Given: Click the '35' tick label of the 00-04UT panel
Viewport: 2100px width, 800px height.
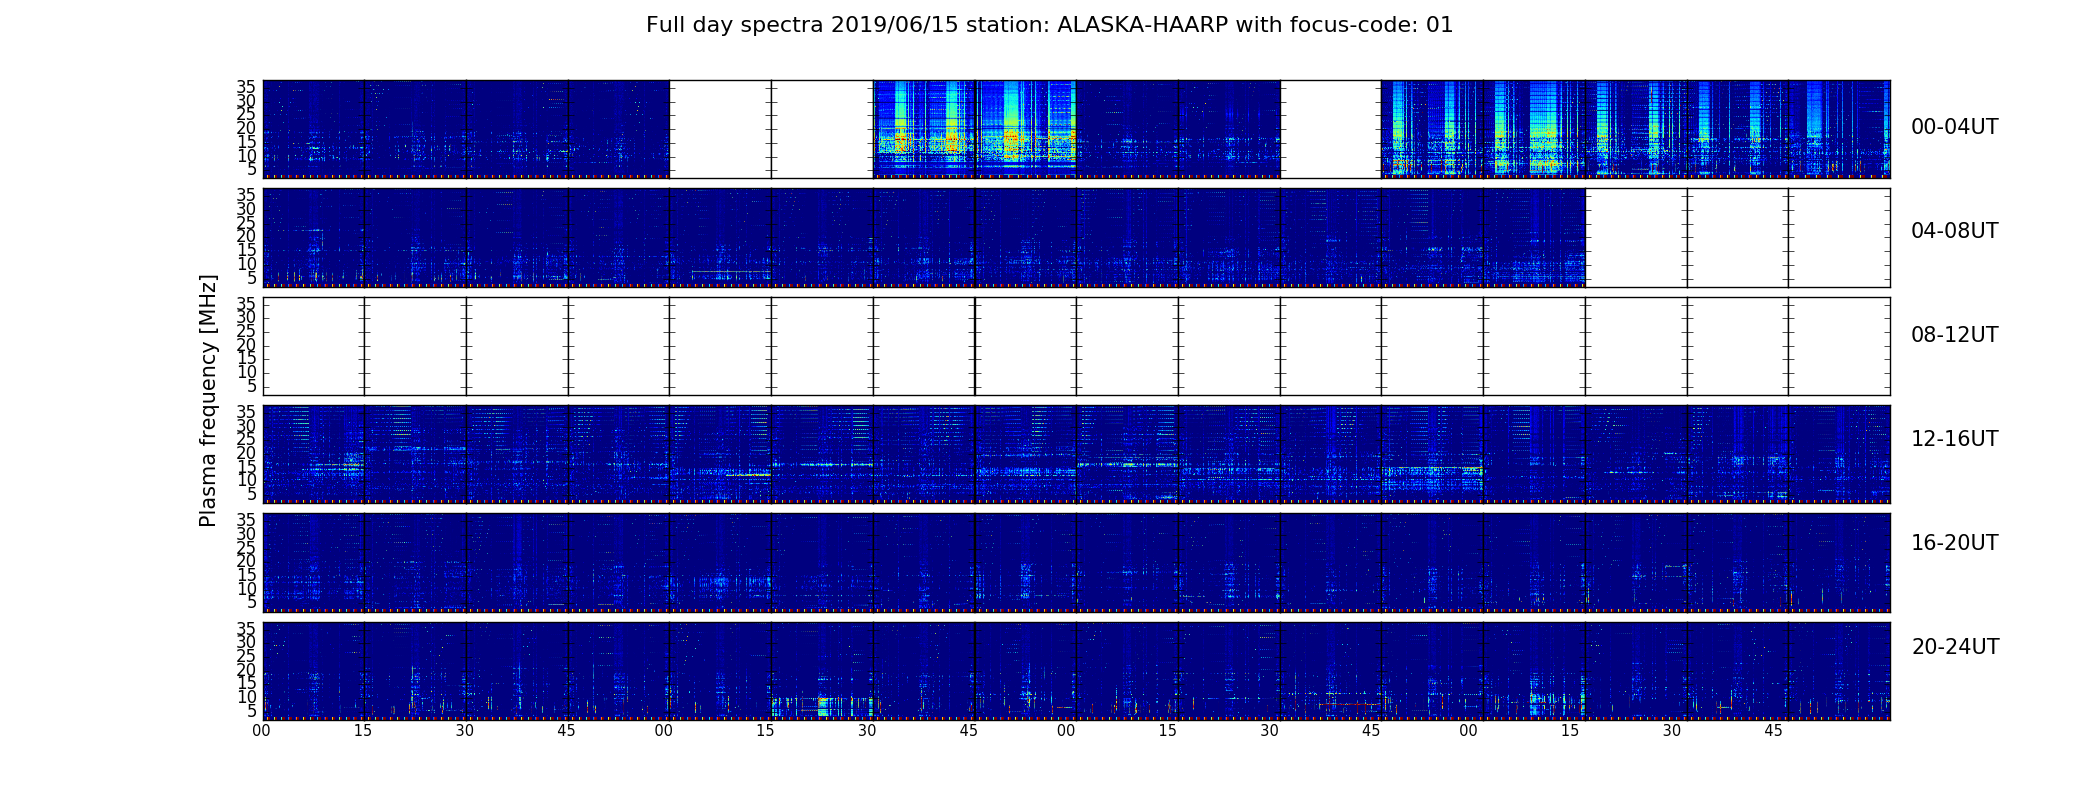Looking at the screenshot, I should click(246, 87).
